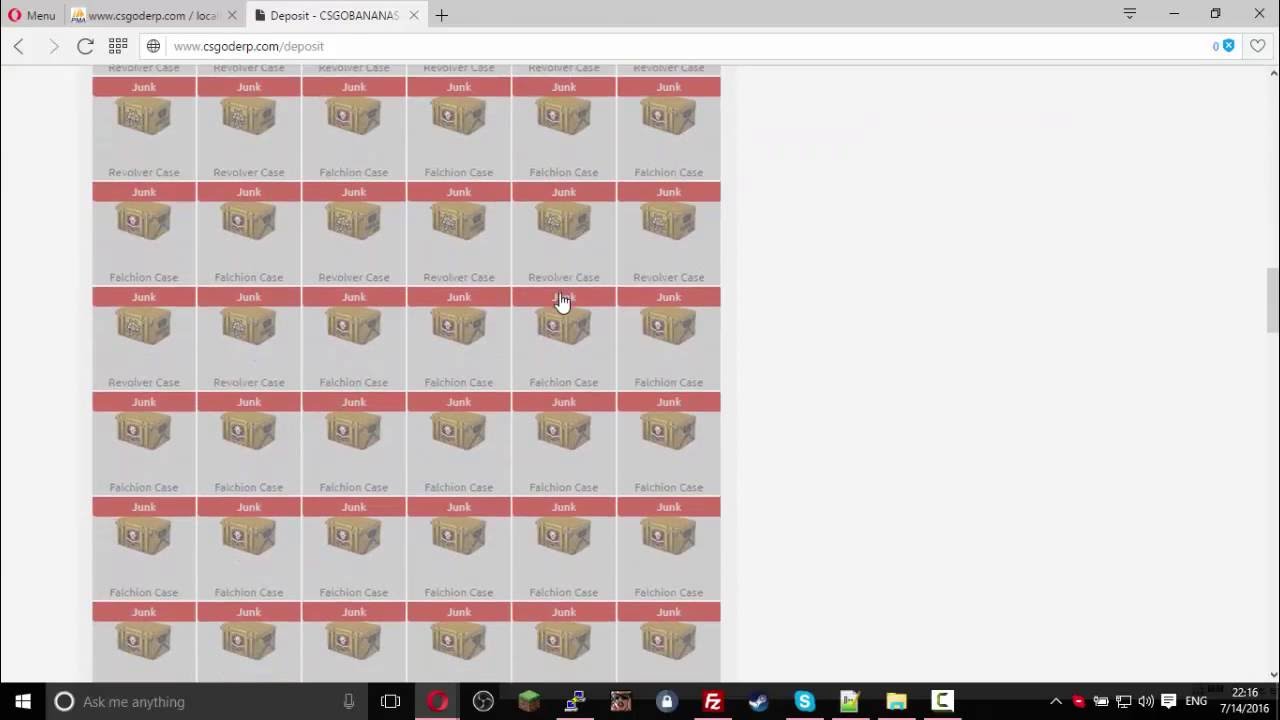This screenshot has width=1280, height=720.
Task: Open the Windows Start menu
Action: [x=23, y=701]
